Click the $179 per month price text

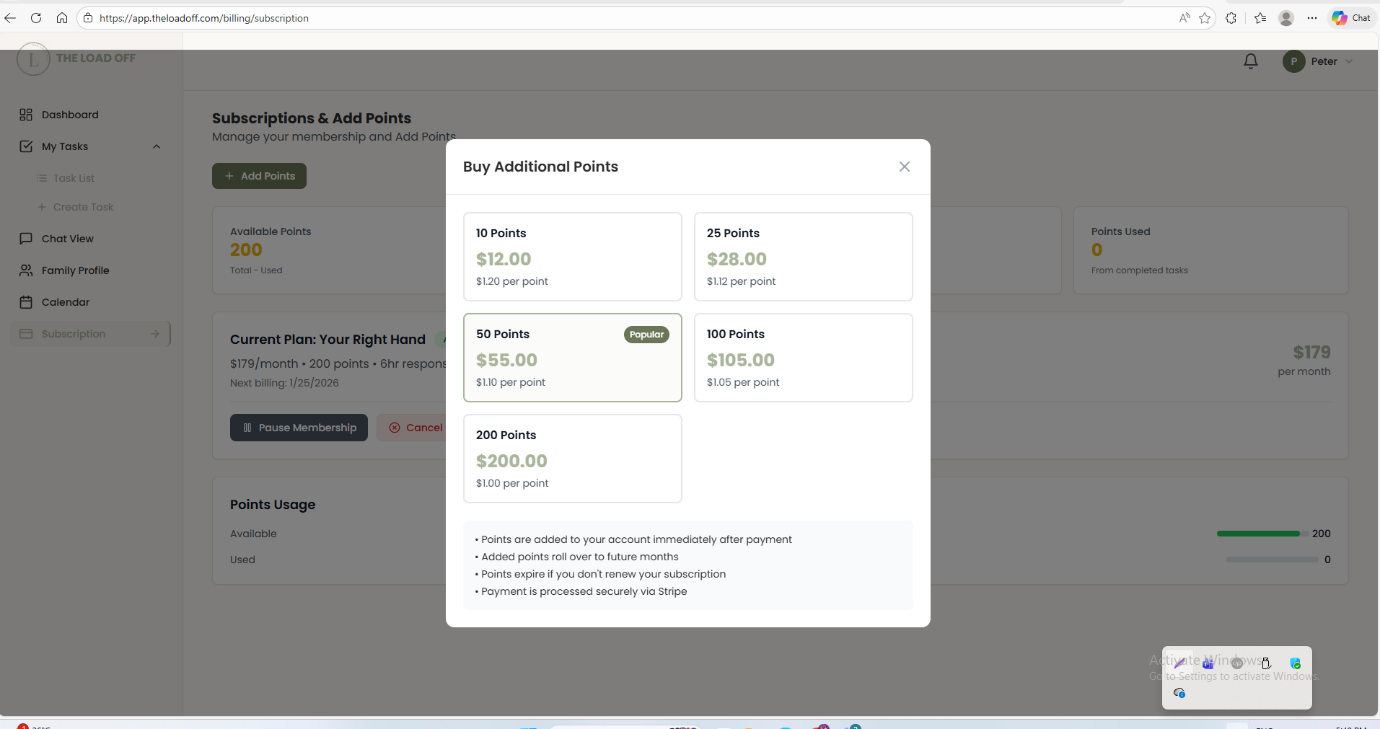[x=1304, y=360]
